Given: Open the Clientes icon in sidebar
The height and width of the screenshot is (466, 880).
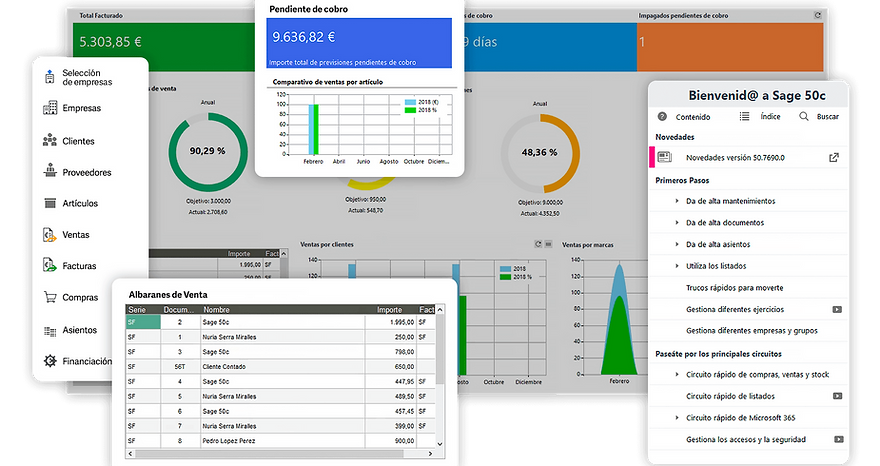Looking at the screenshot, I should (50, 140).
